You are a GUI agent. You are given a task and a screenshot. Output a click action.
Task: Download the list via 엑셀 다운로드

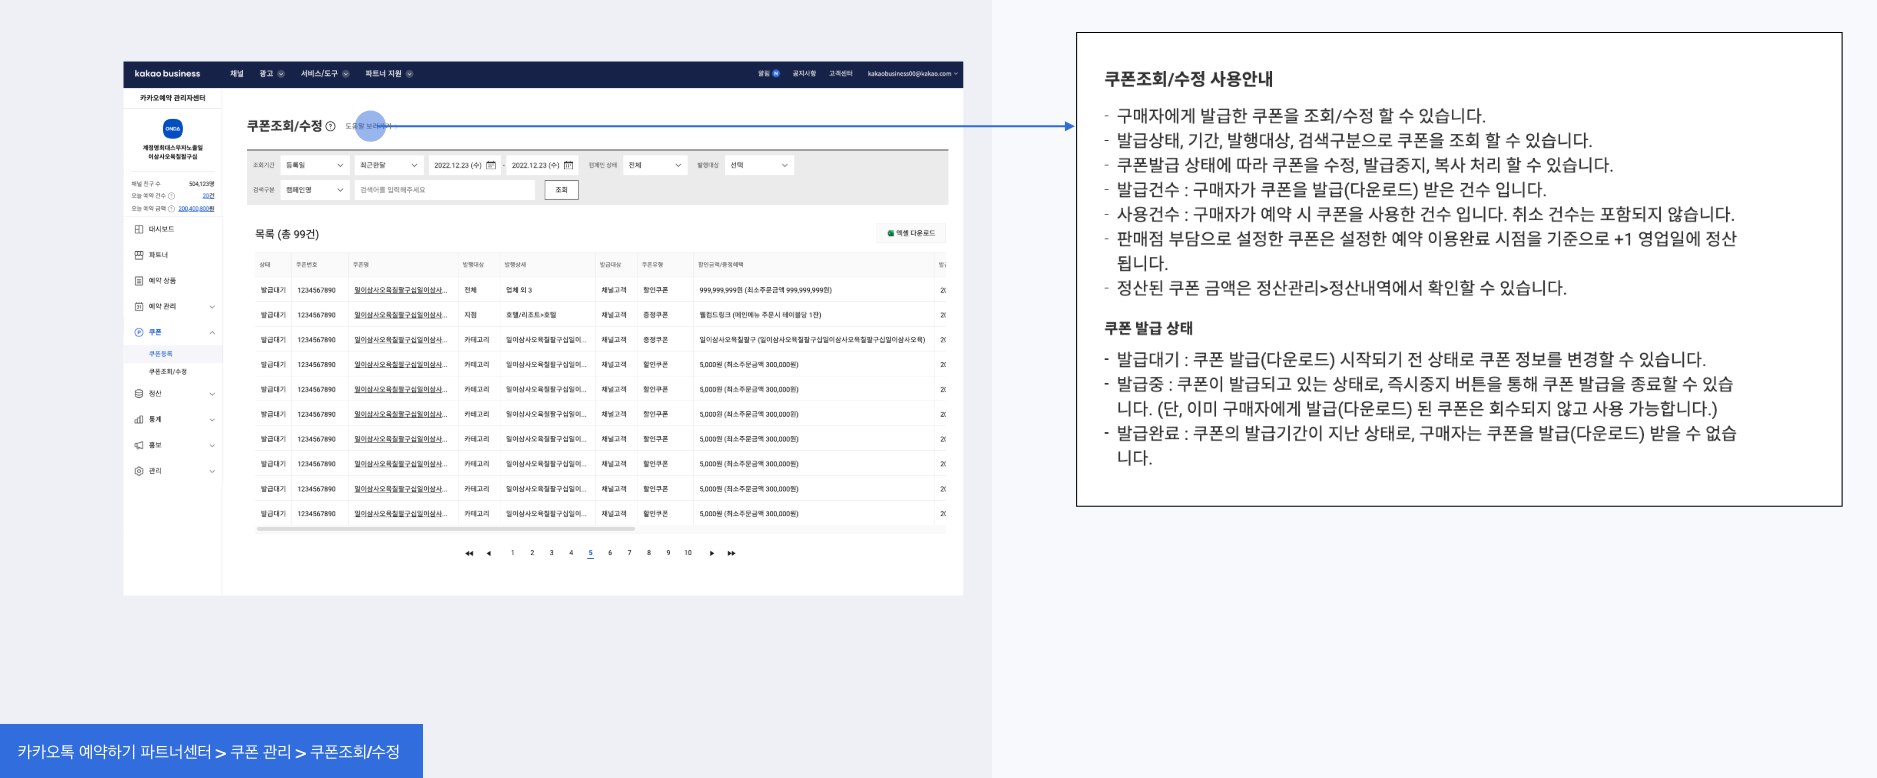click(911, 233)
